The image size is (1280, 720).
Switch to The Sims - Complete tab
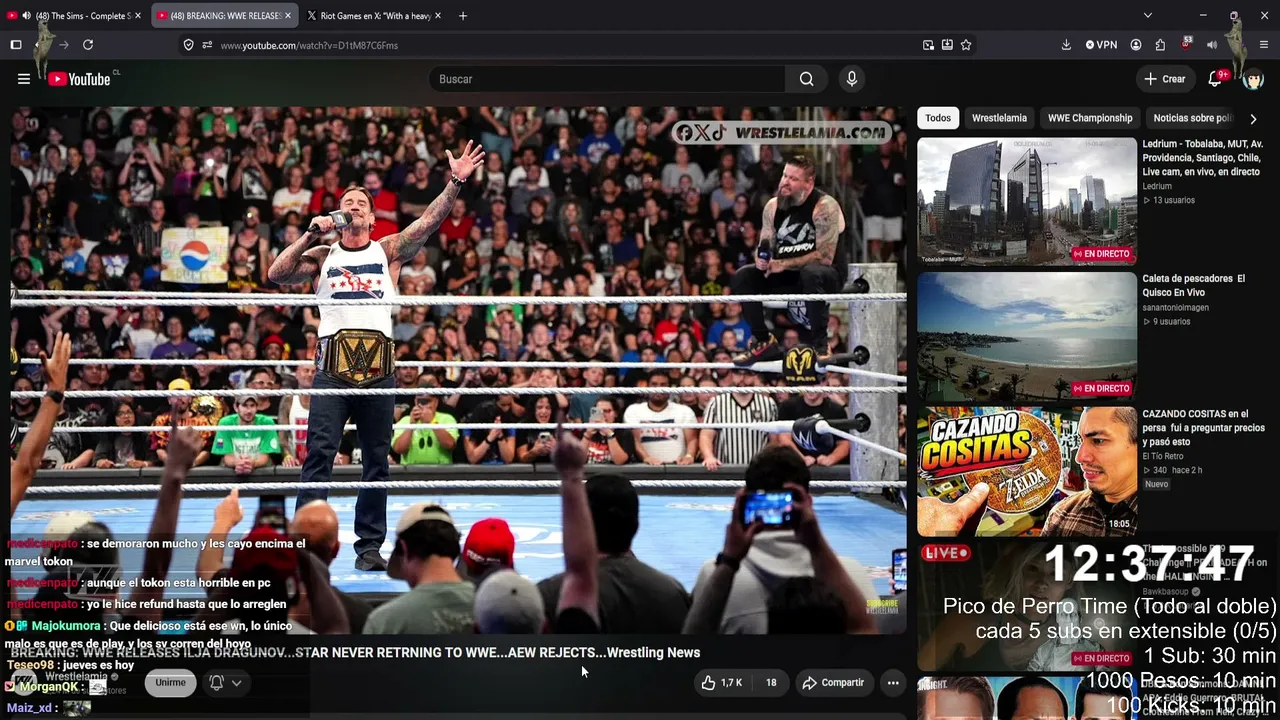click(75, 16)
